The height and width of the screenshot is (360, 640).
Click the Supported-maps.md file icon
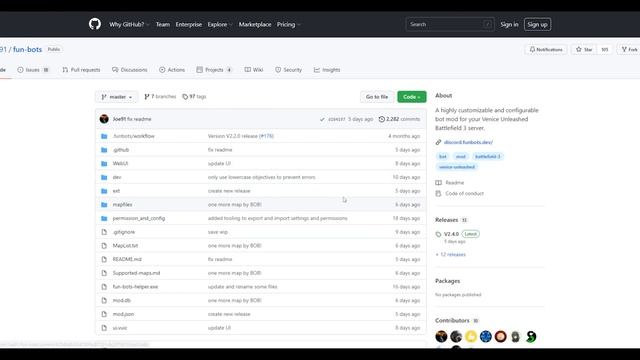coord(104,273)
